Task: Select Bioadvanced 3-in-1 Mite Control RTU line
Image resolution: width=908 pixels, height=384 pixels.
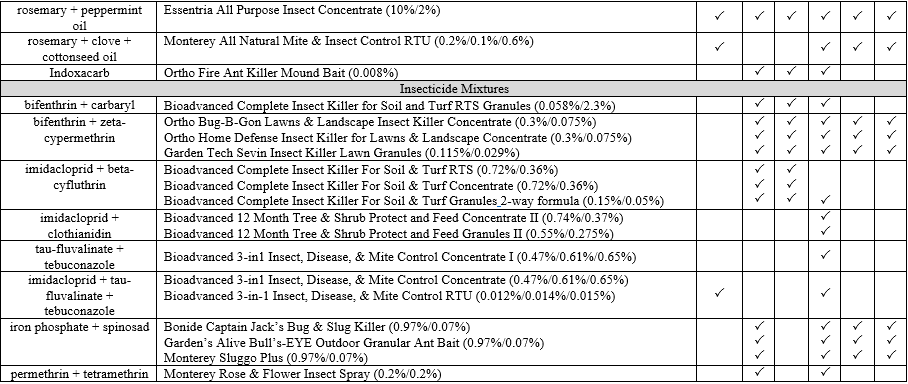Action: click(x=389, y=296)
